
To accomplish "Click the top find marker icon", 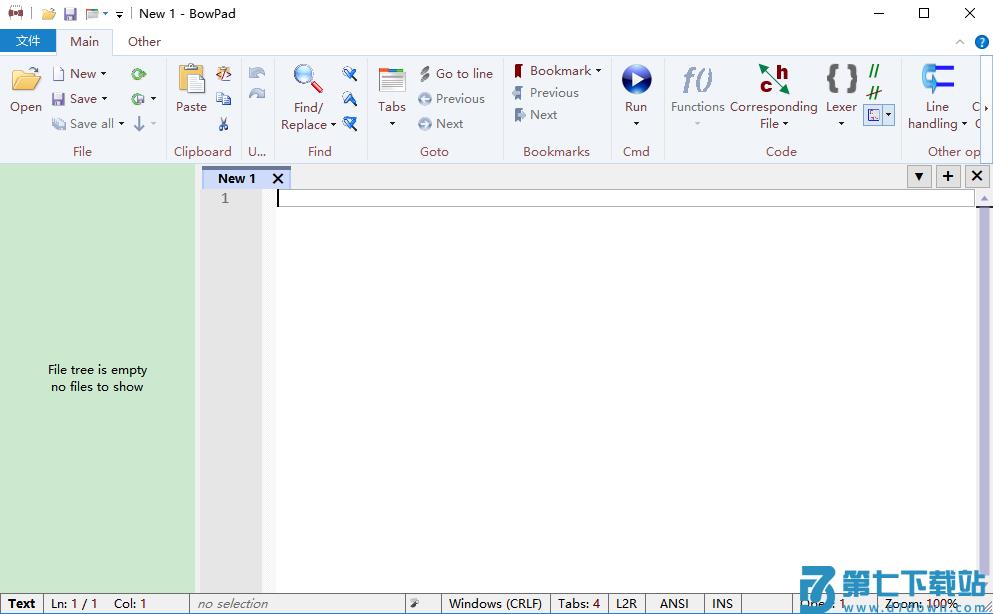I will 350,73.
